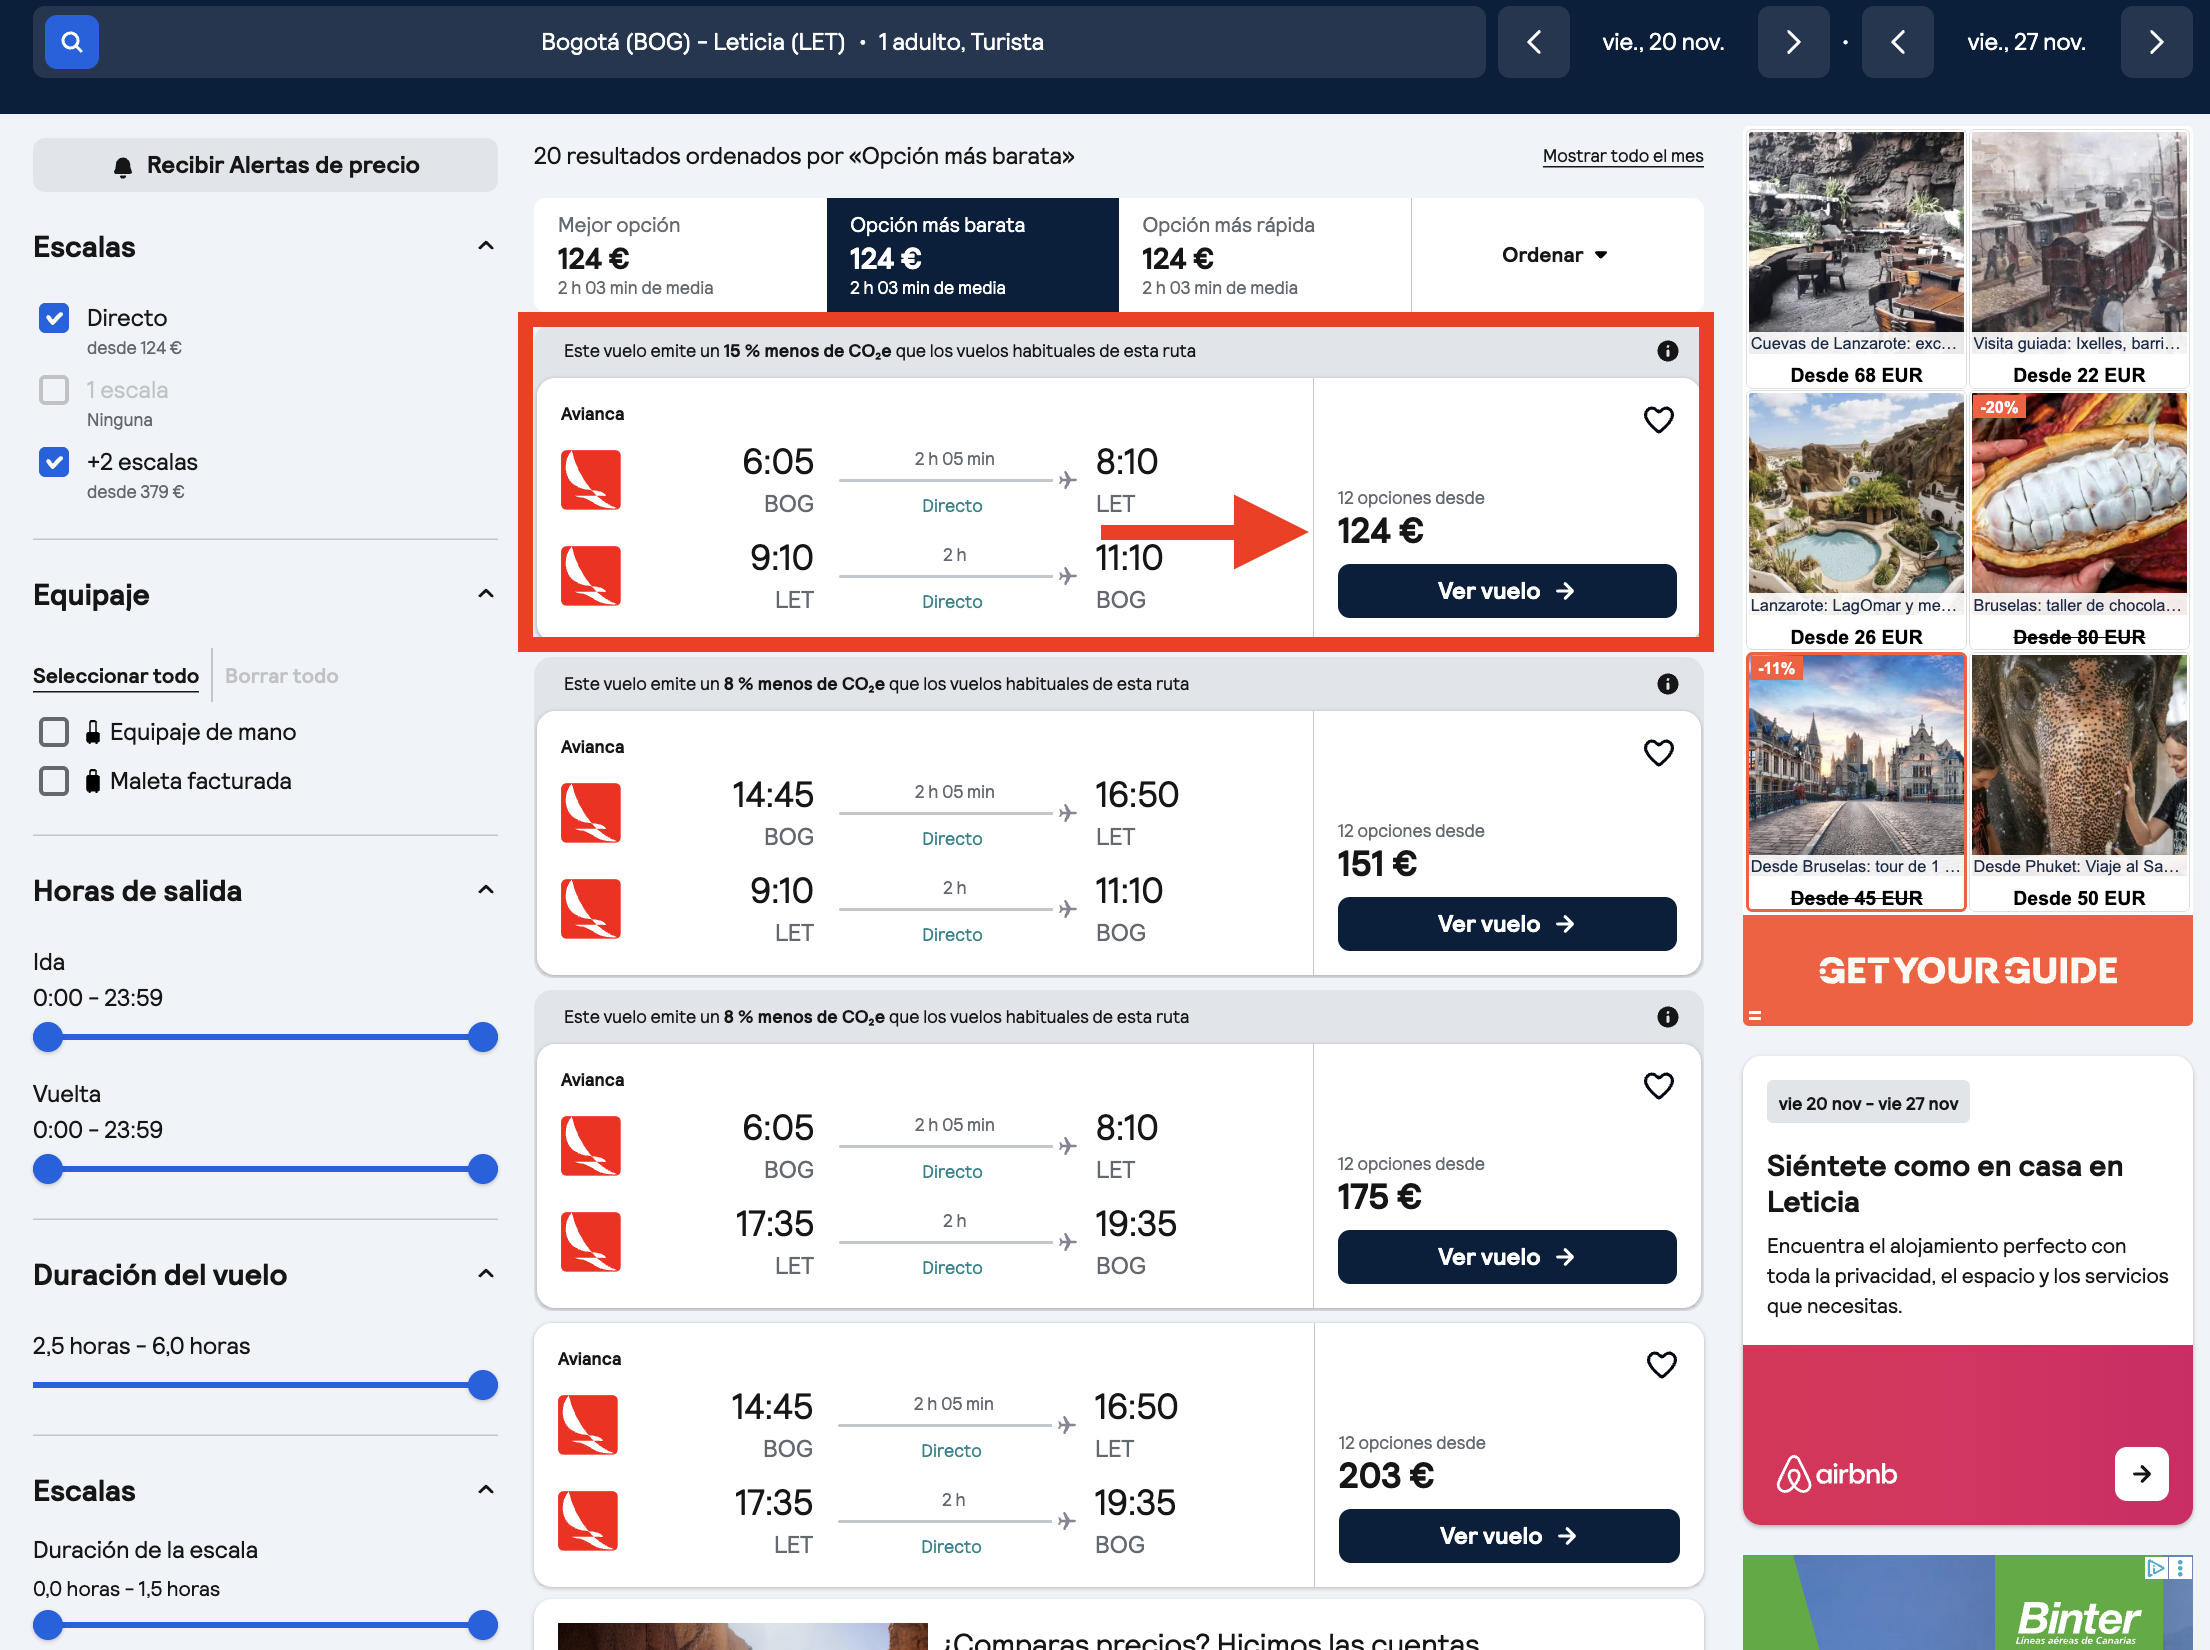The height and width of the screenshot is (1650, 2210).
Task: Click Seleccionar todo in Equipaje
Action: [x=116, y=676]
